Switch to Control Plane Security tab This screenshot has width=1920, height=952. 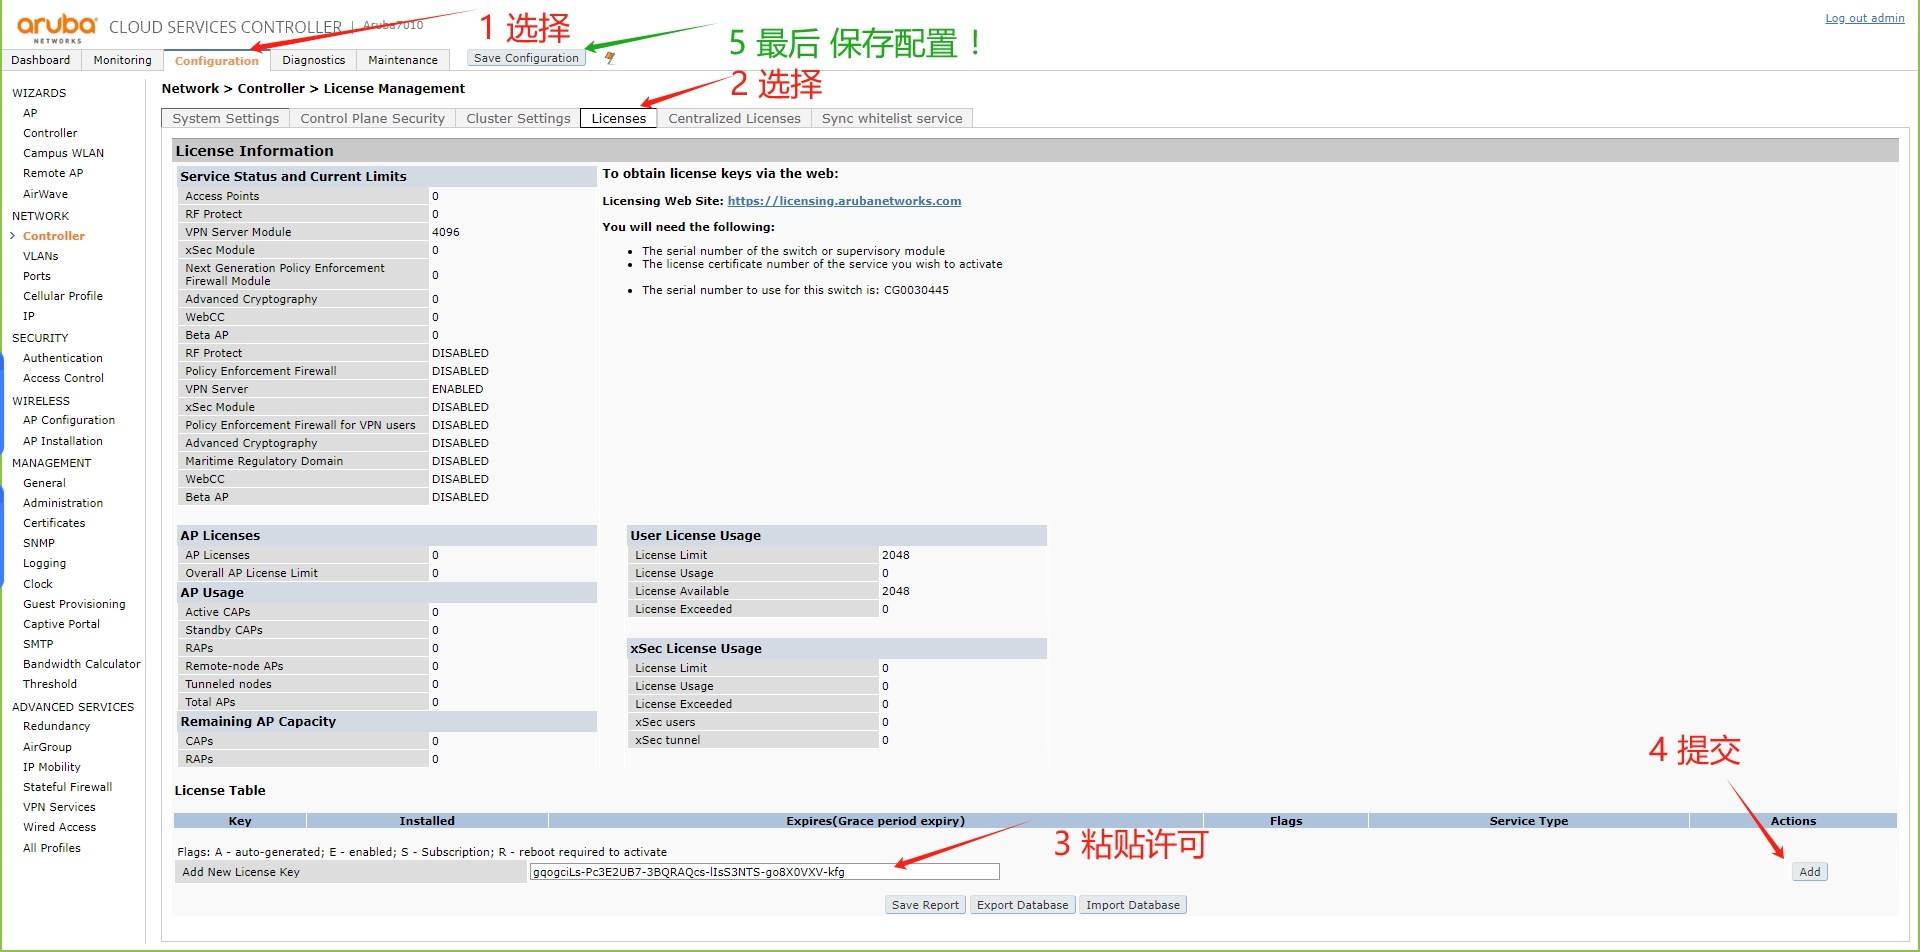[372, 118]
